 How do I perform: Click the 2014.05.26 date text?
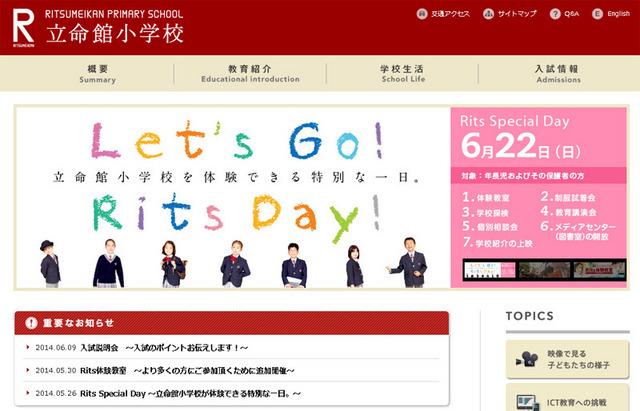pyautogui.click(x=56, y=393)
